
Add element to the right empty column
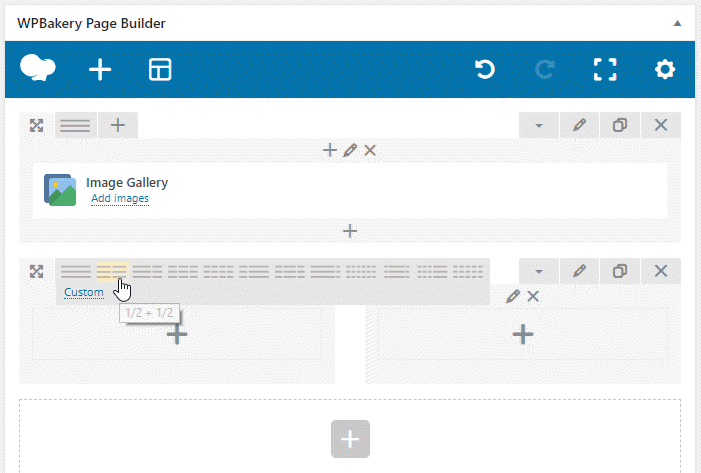[522, 334]
